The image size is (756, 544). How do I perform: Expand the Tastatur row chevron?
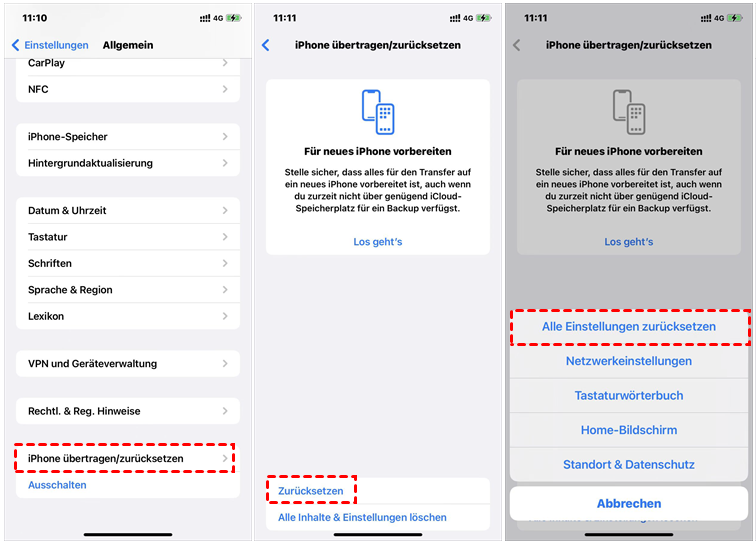[225, 237]
